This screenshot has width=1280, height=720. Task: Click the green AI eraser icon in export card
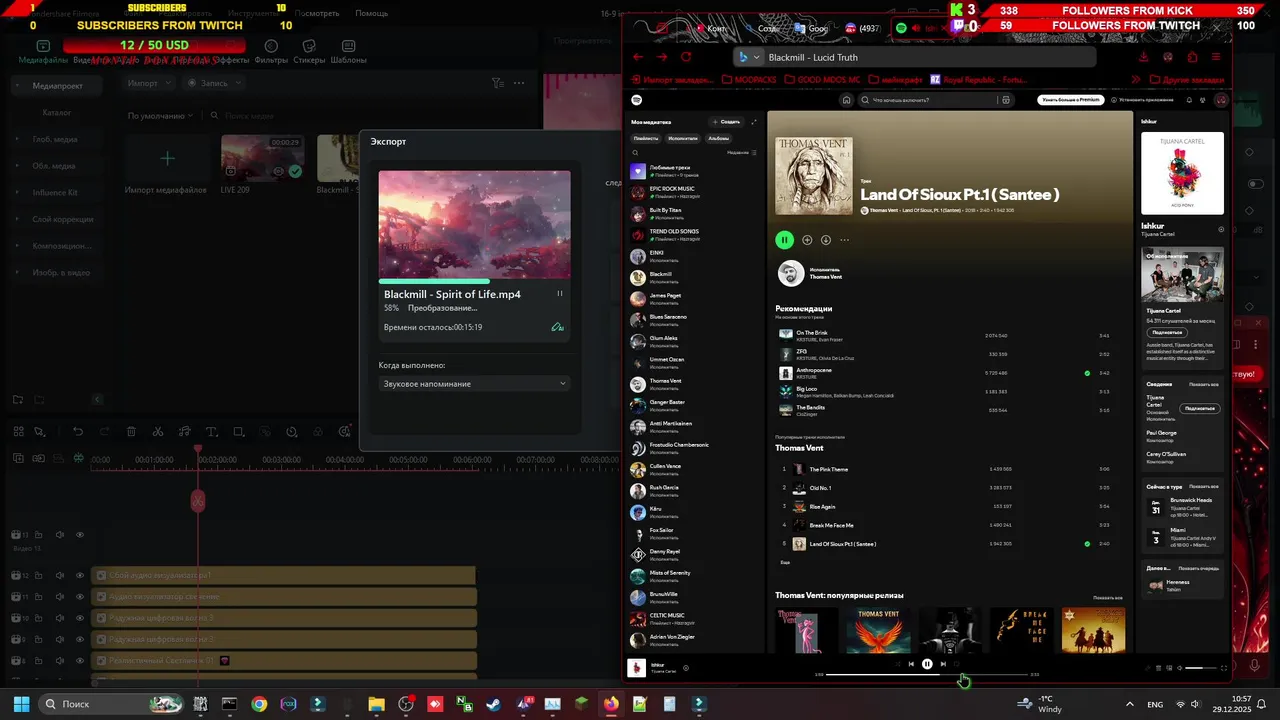pos(557,327)
